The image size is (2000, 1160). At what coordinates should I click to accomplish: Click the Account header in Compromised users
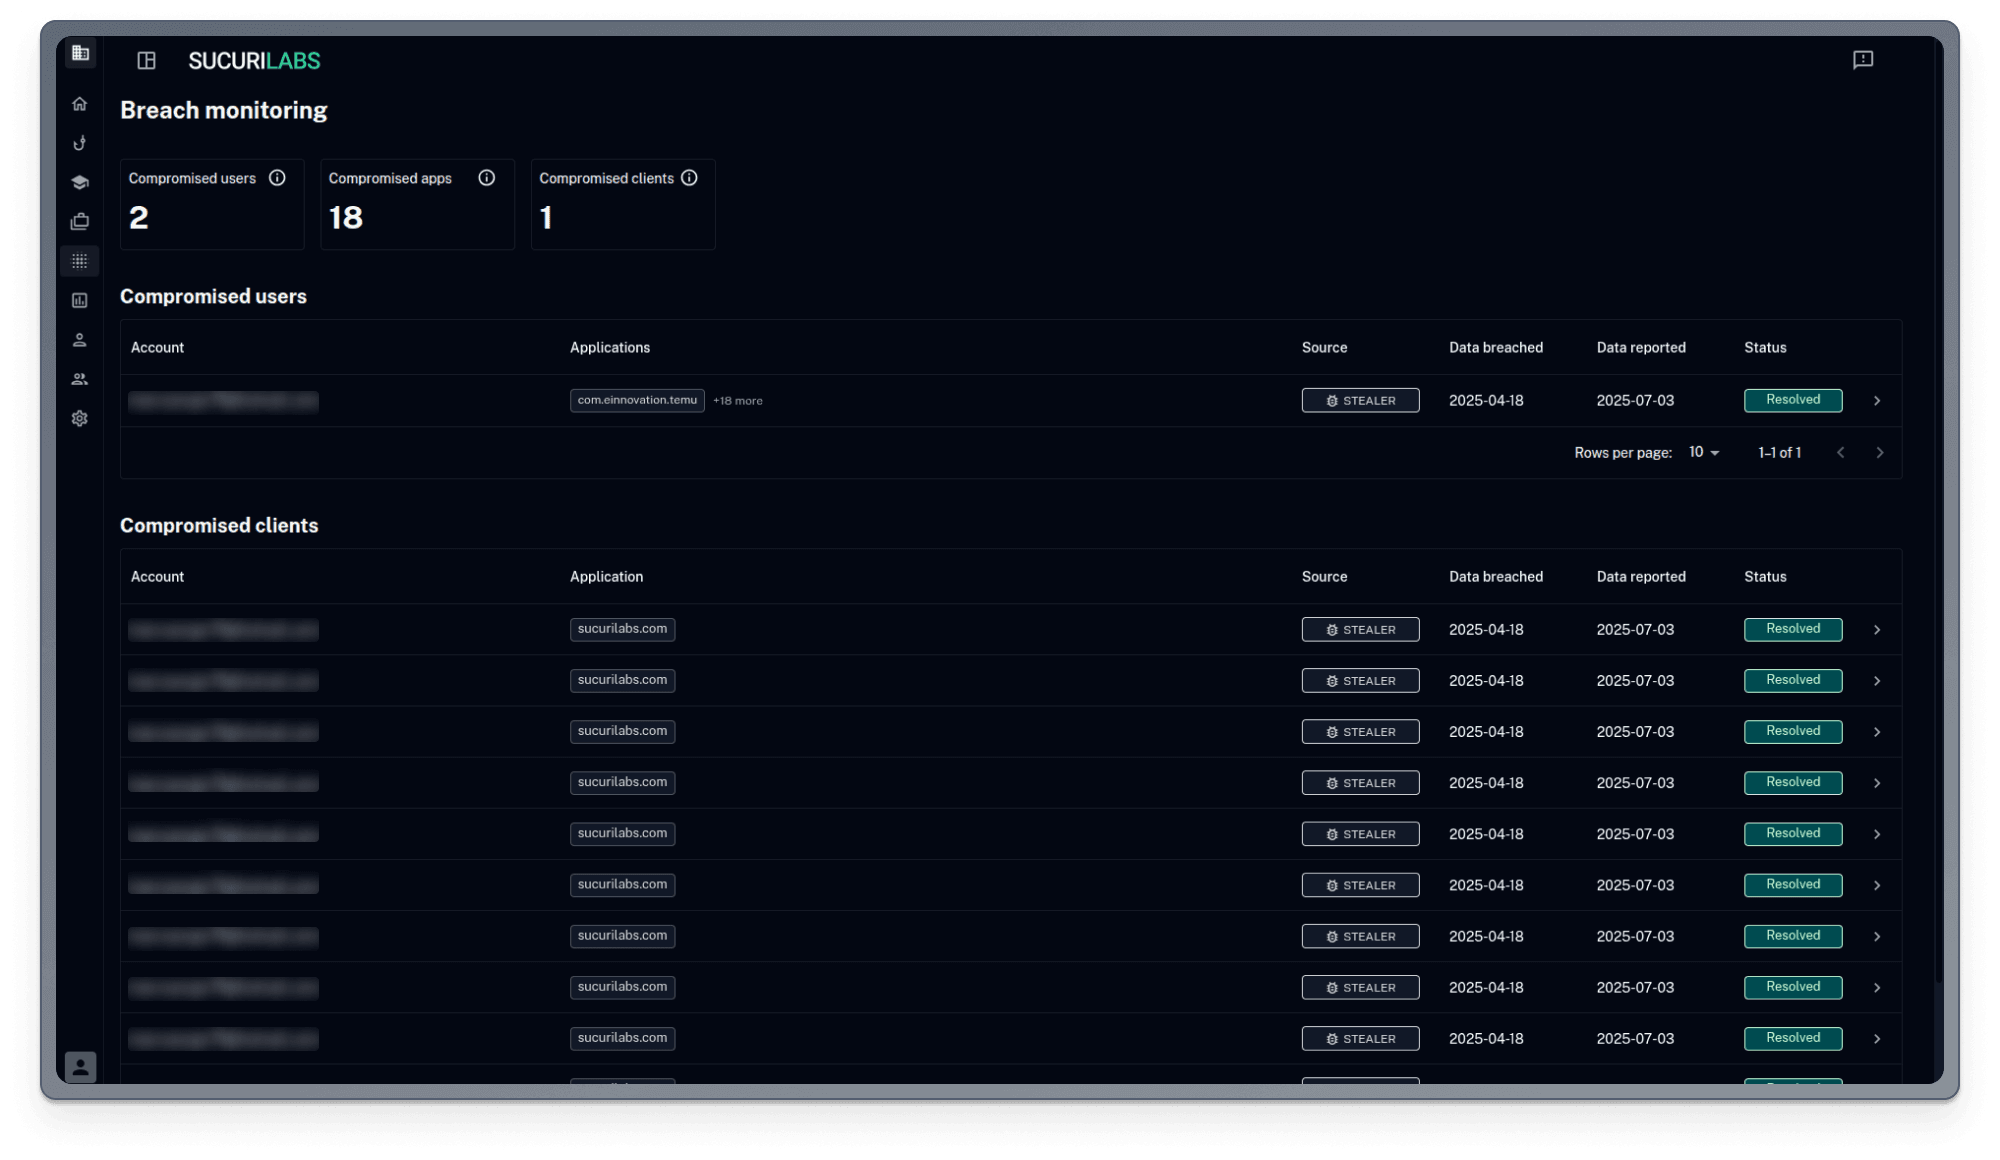pyautogui.click(x=157, y=348)
